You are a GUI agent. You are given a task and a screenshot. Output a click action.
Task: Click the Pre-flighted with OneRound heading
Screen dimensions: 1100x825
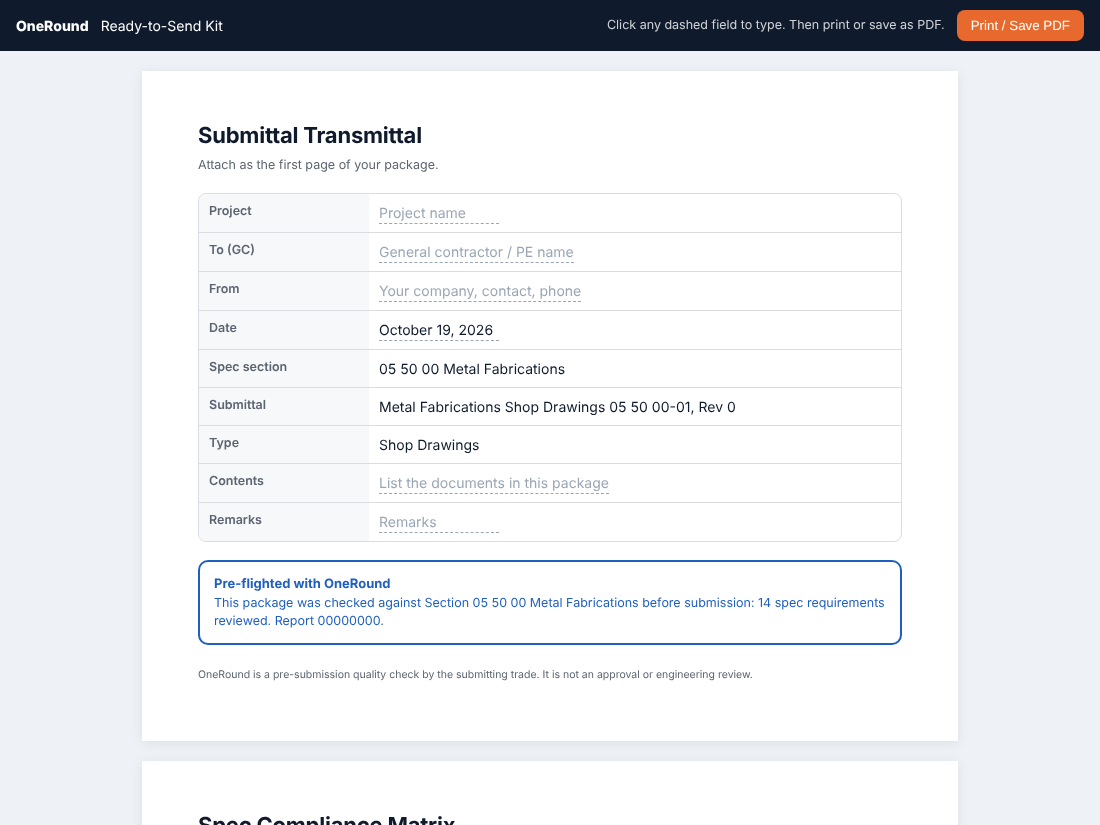pos(302,584)
